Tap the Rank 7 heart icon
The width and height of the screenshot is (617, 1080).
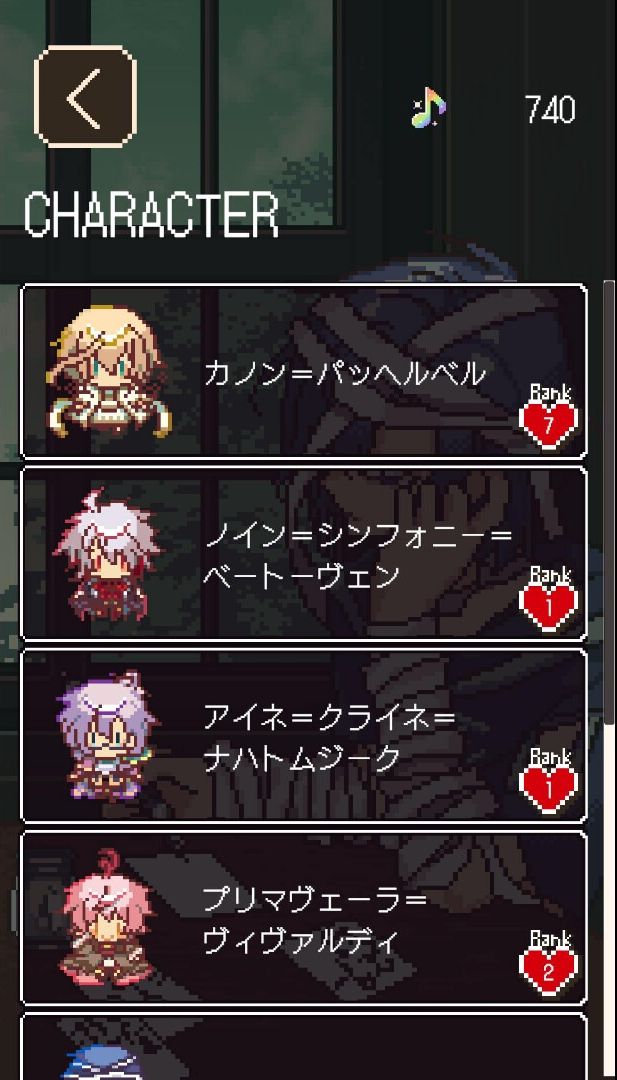pos(549,425)
